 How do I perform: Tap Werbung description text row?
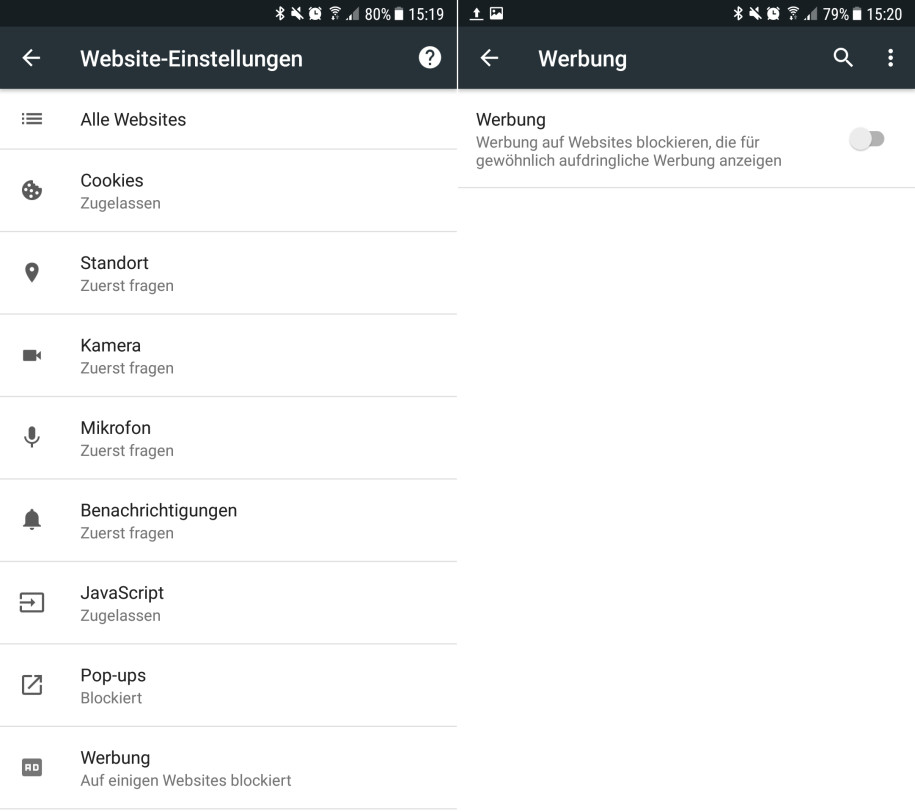pos(686,139)
